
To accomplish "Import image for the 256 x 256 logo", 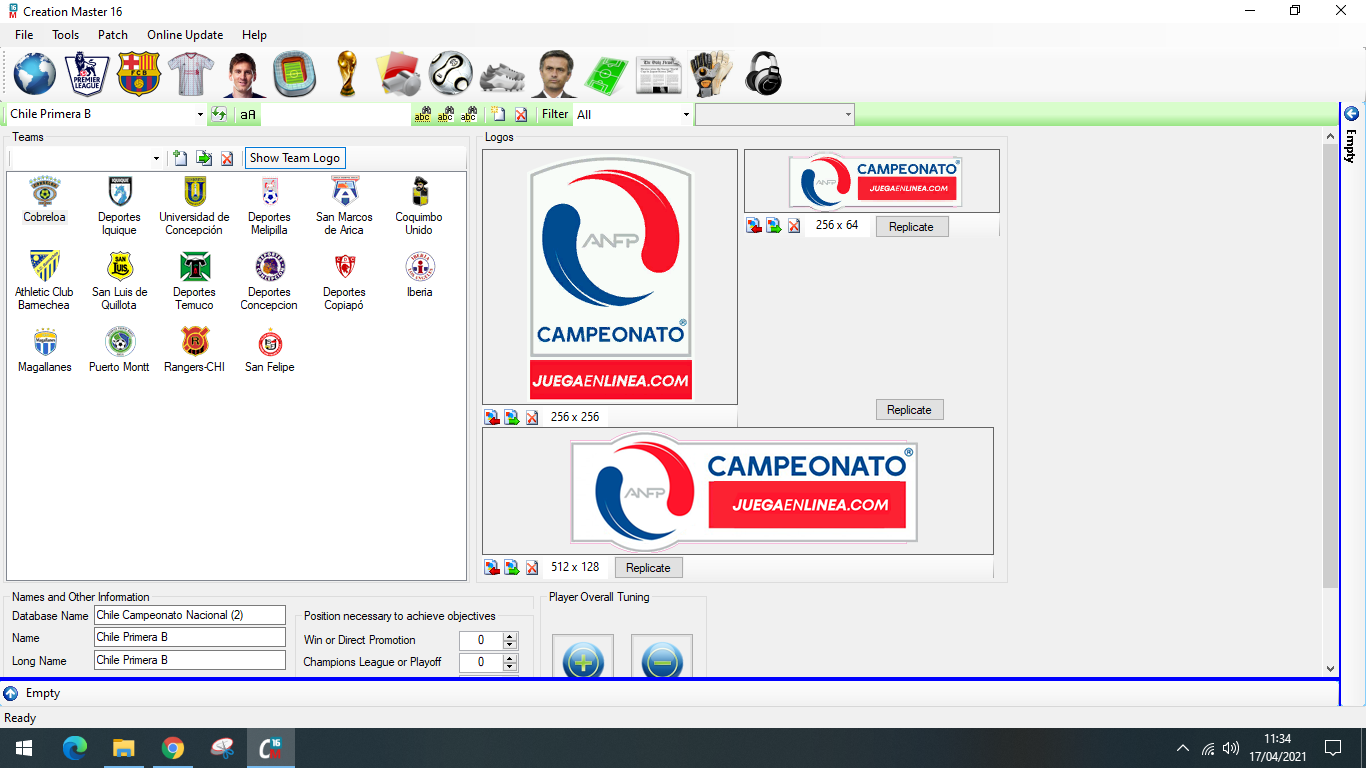I will [492, 417].
